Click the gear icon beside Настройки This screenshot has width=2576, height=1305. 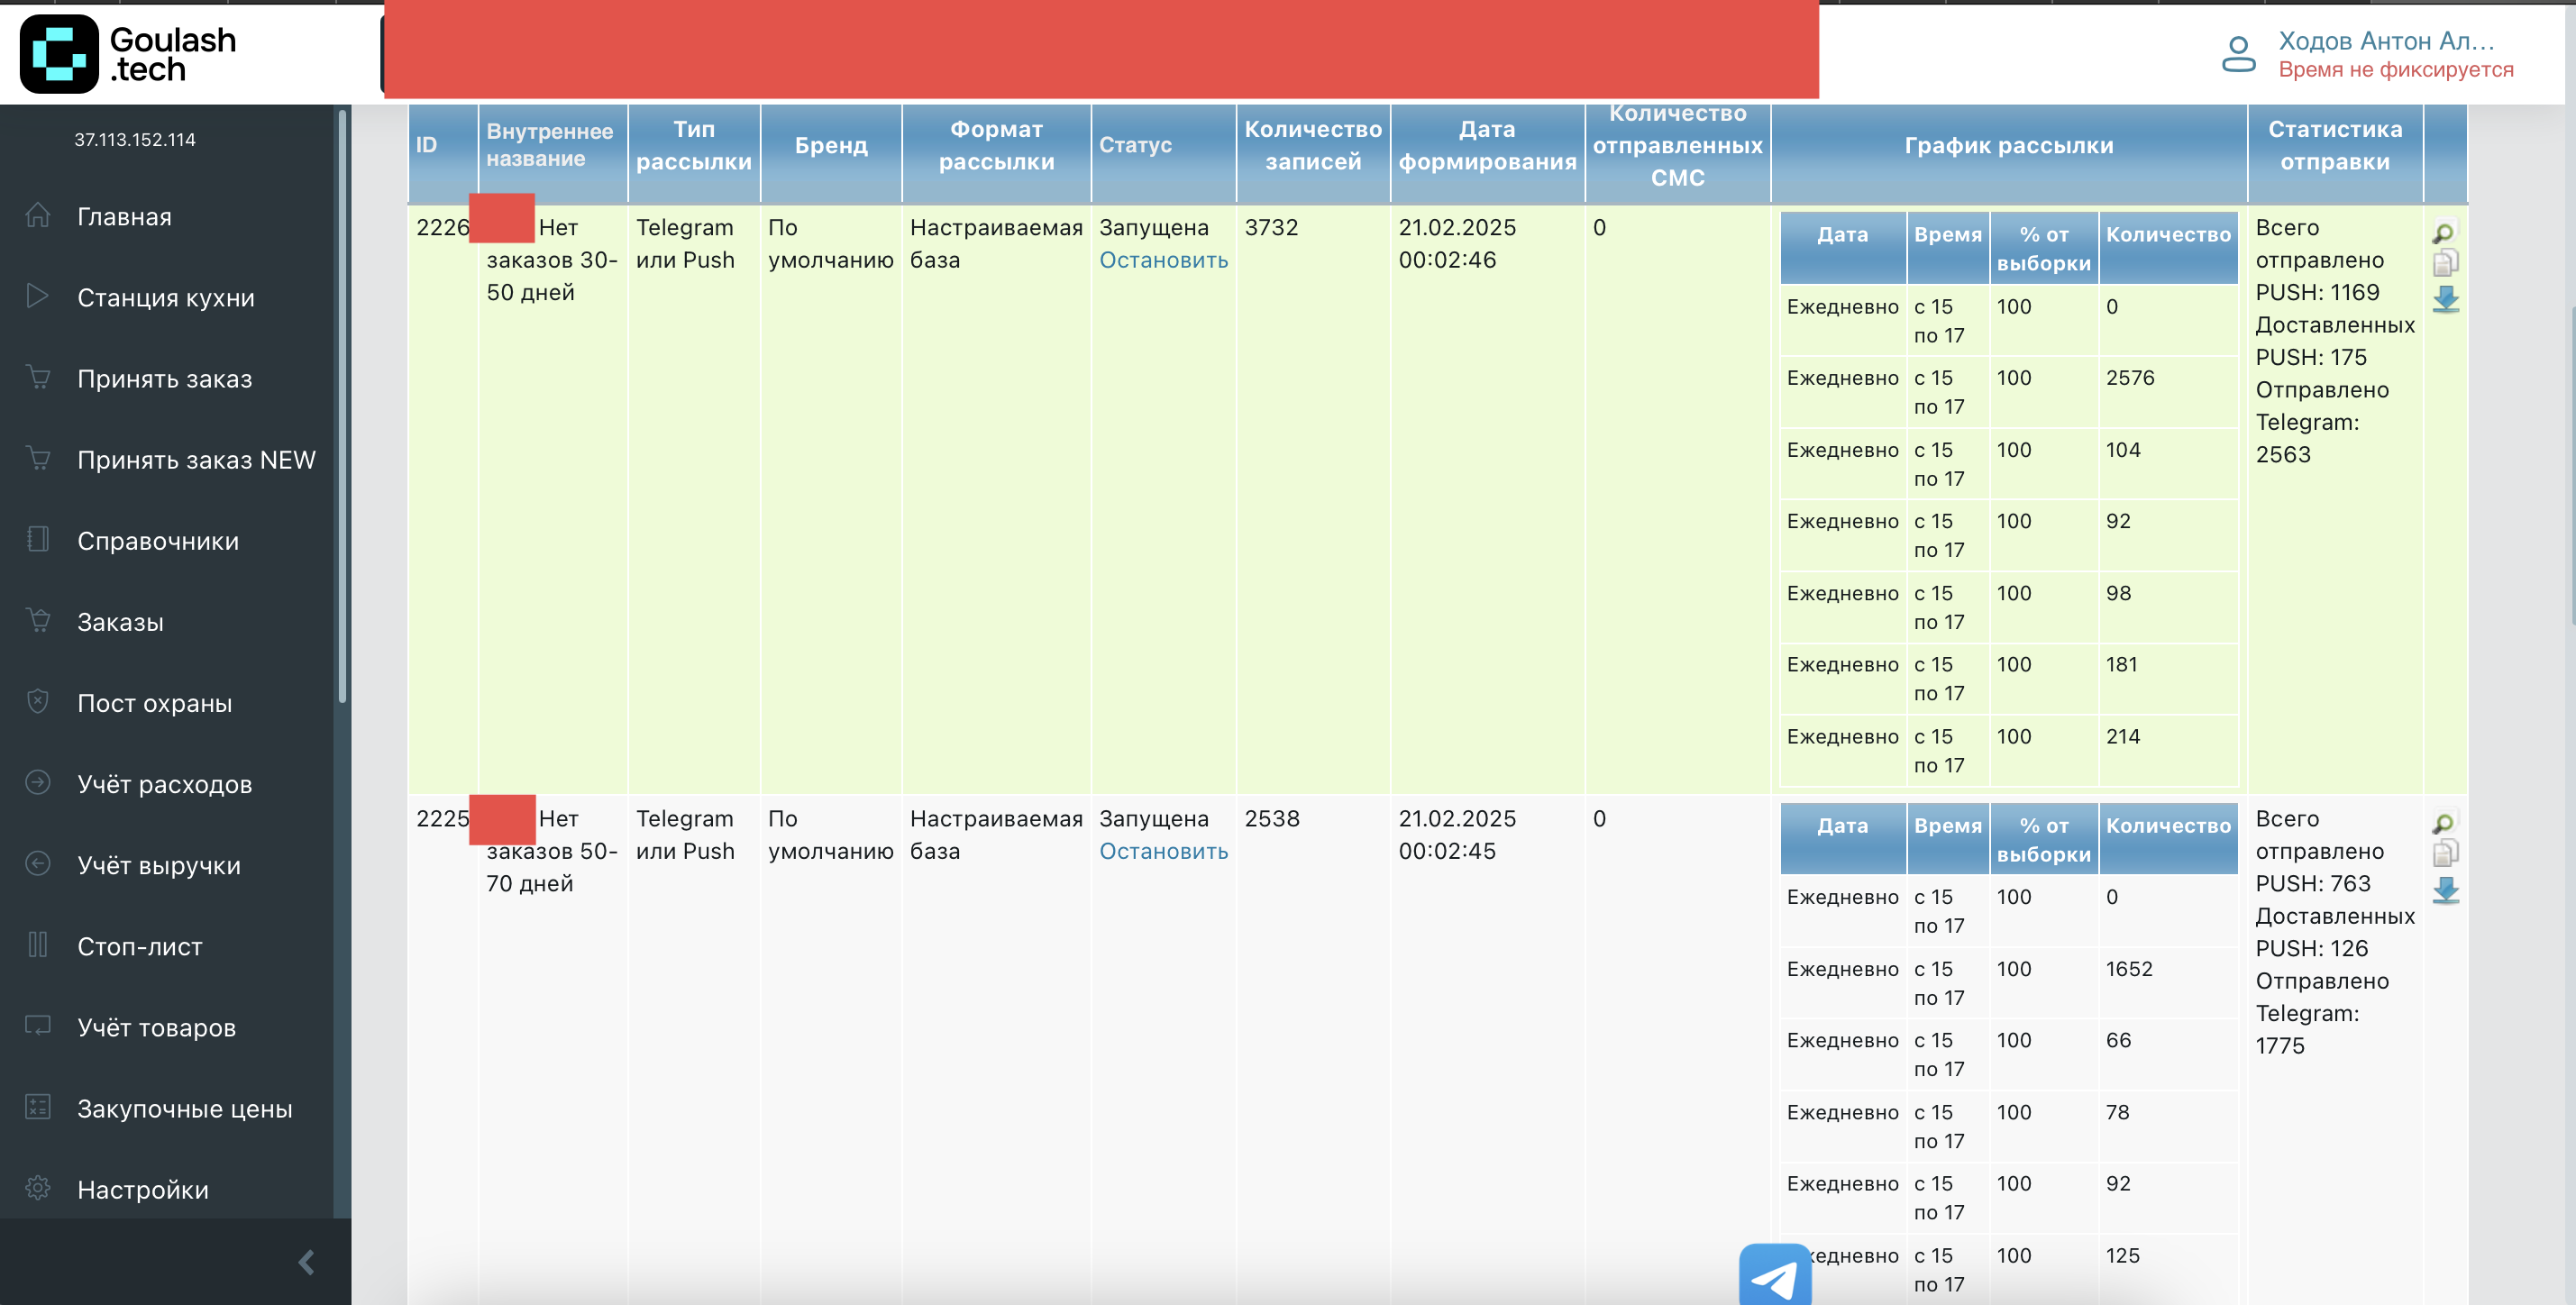click(38, 1188)
